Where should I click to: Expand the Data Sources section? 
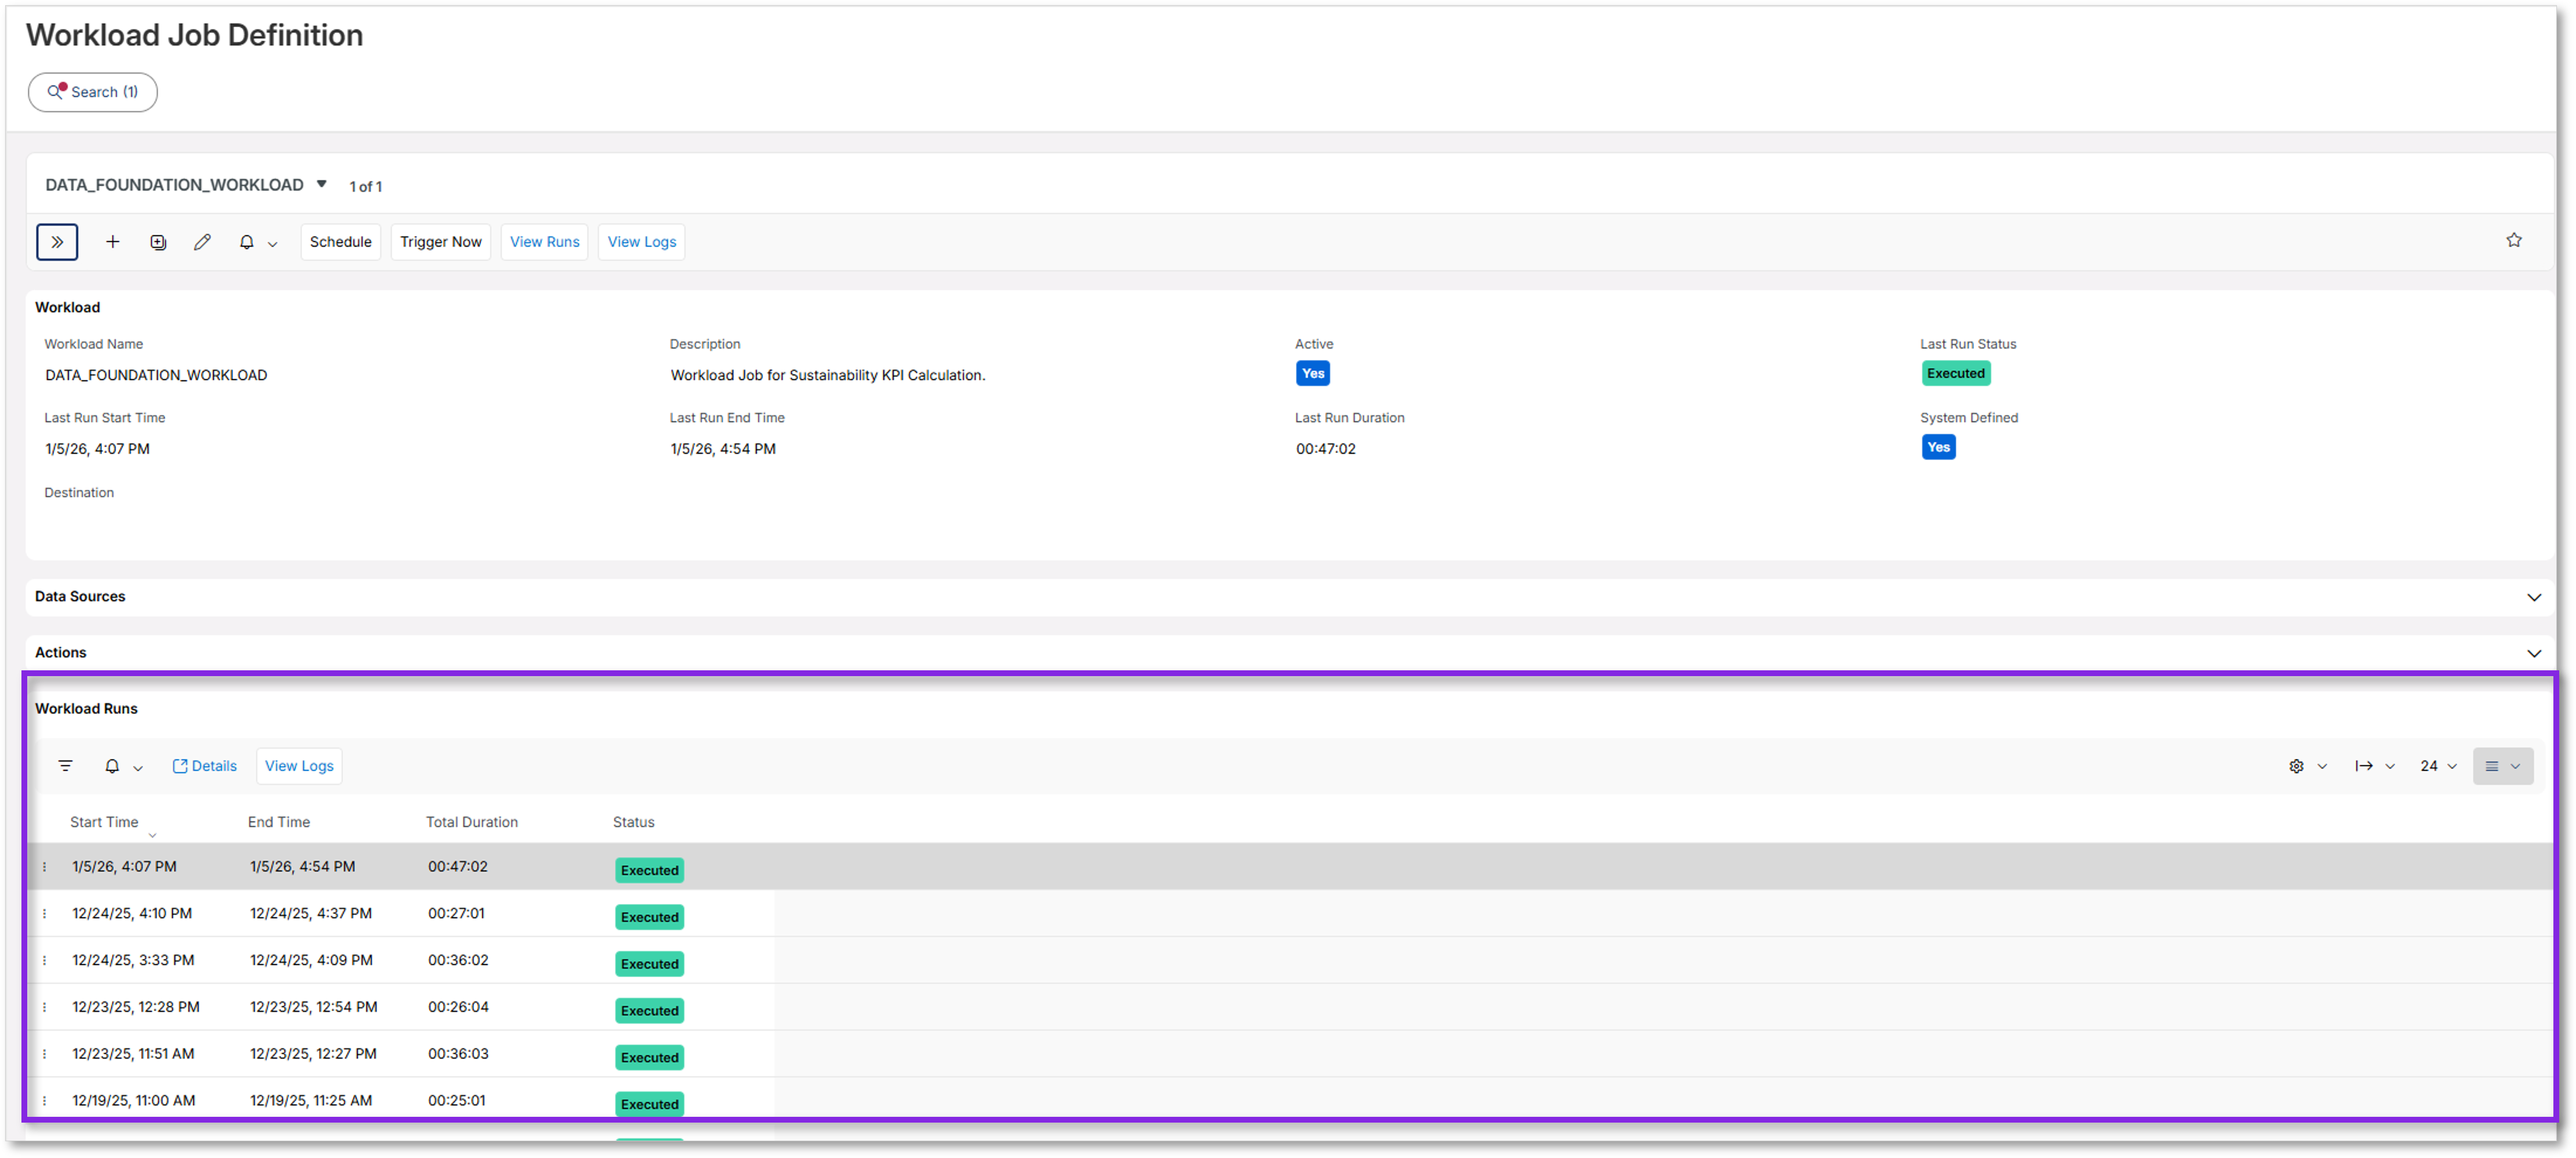pos(2533,597)
